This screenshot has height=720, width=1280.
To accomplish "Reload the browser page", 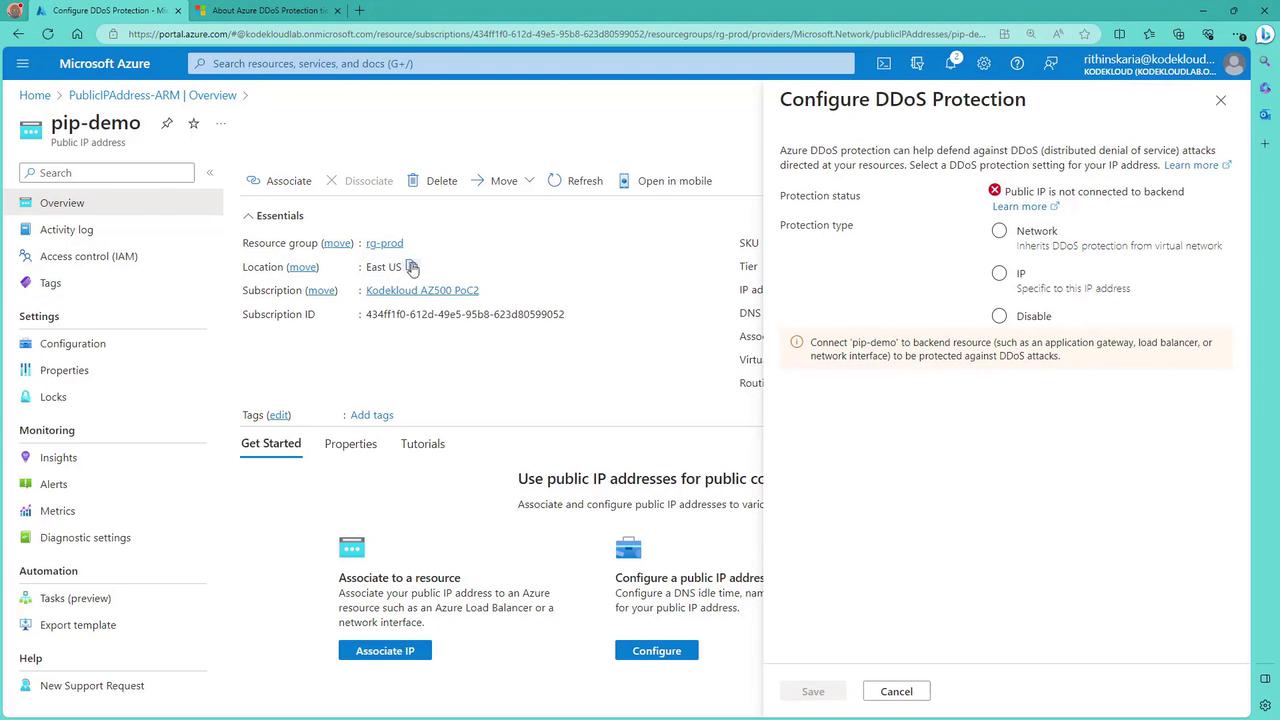I will click(47, 34).
